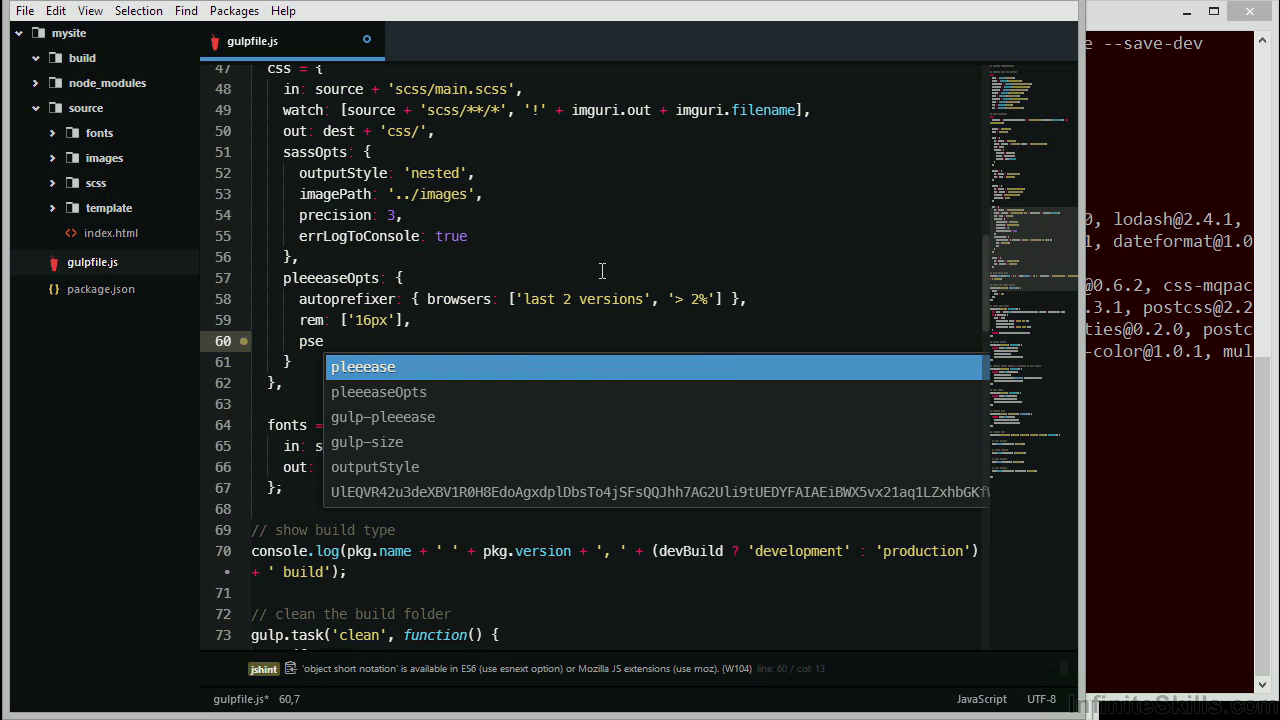Image resolution: width=1280 pixels, height=720 pixels.
Task: Click the node_modules folder icon
Action: (55, 83)
